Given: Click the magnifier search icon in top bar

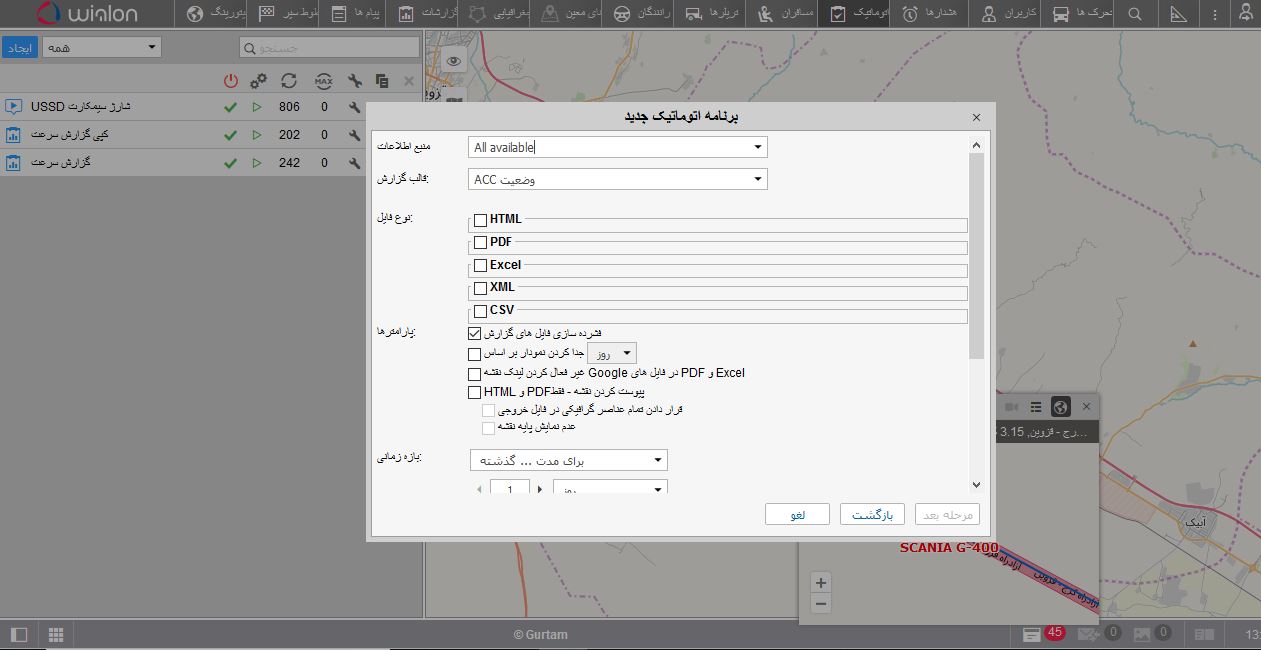Looking at the screenshot, I should pos(1134,14).
